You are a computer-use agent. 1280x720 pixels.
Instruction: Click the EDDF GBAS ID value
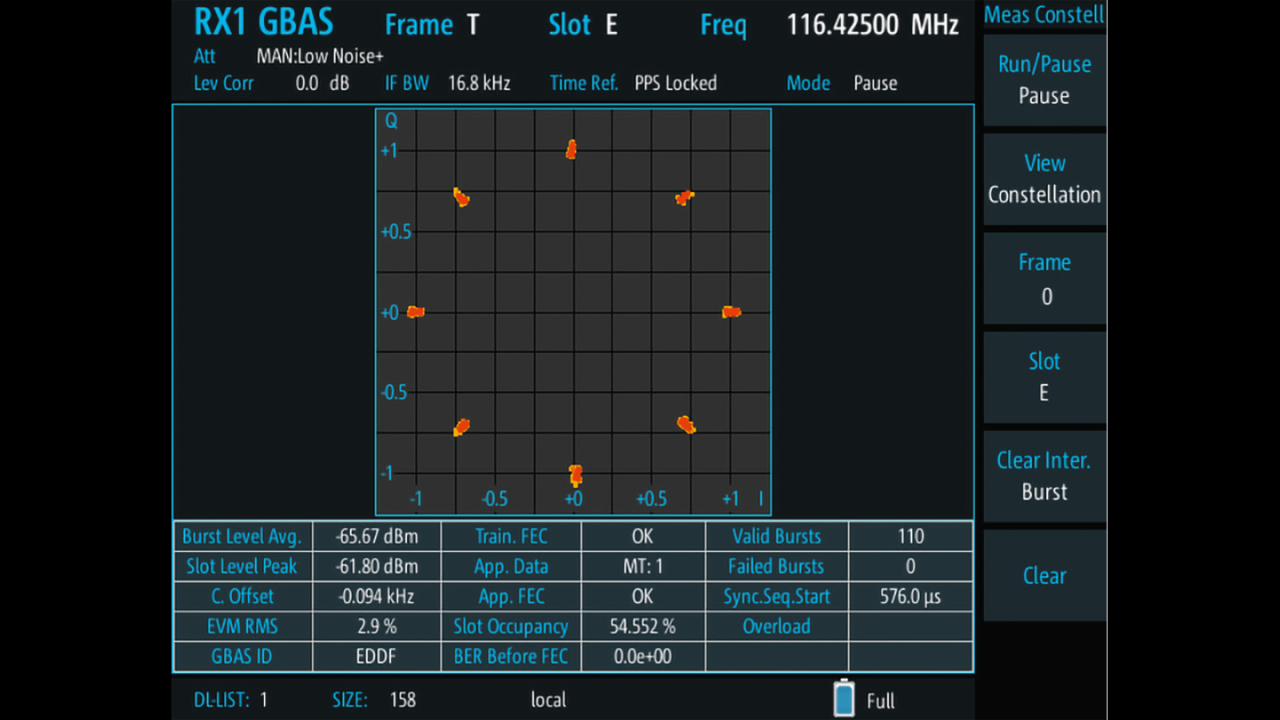pos(377,656)
